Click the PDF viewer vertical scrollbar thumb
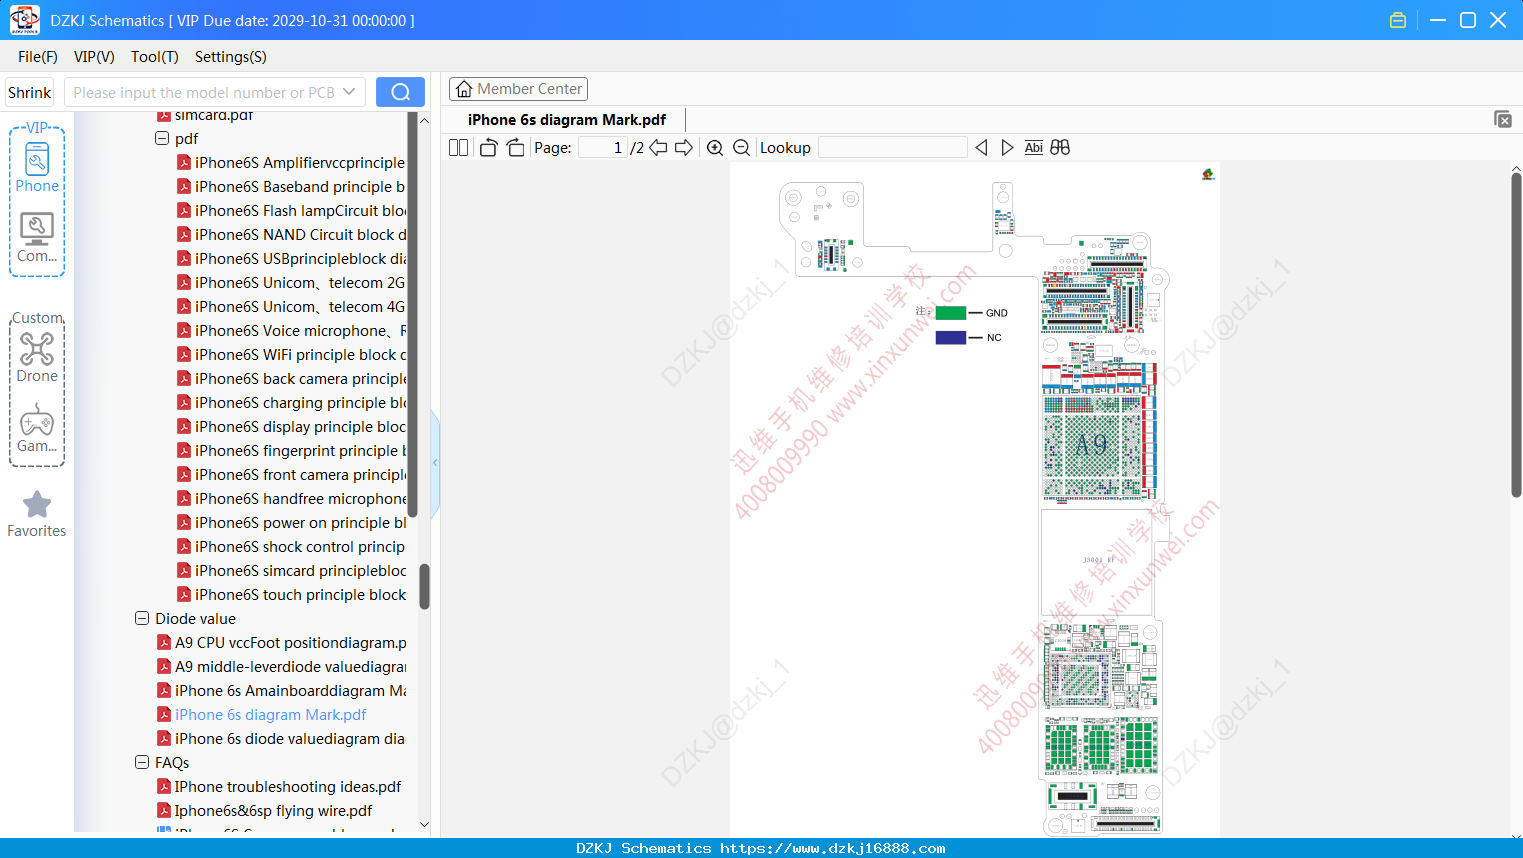Screen dimensions: 1523x858 (1516, 335)
